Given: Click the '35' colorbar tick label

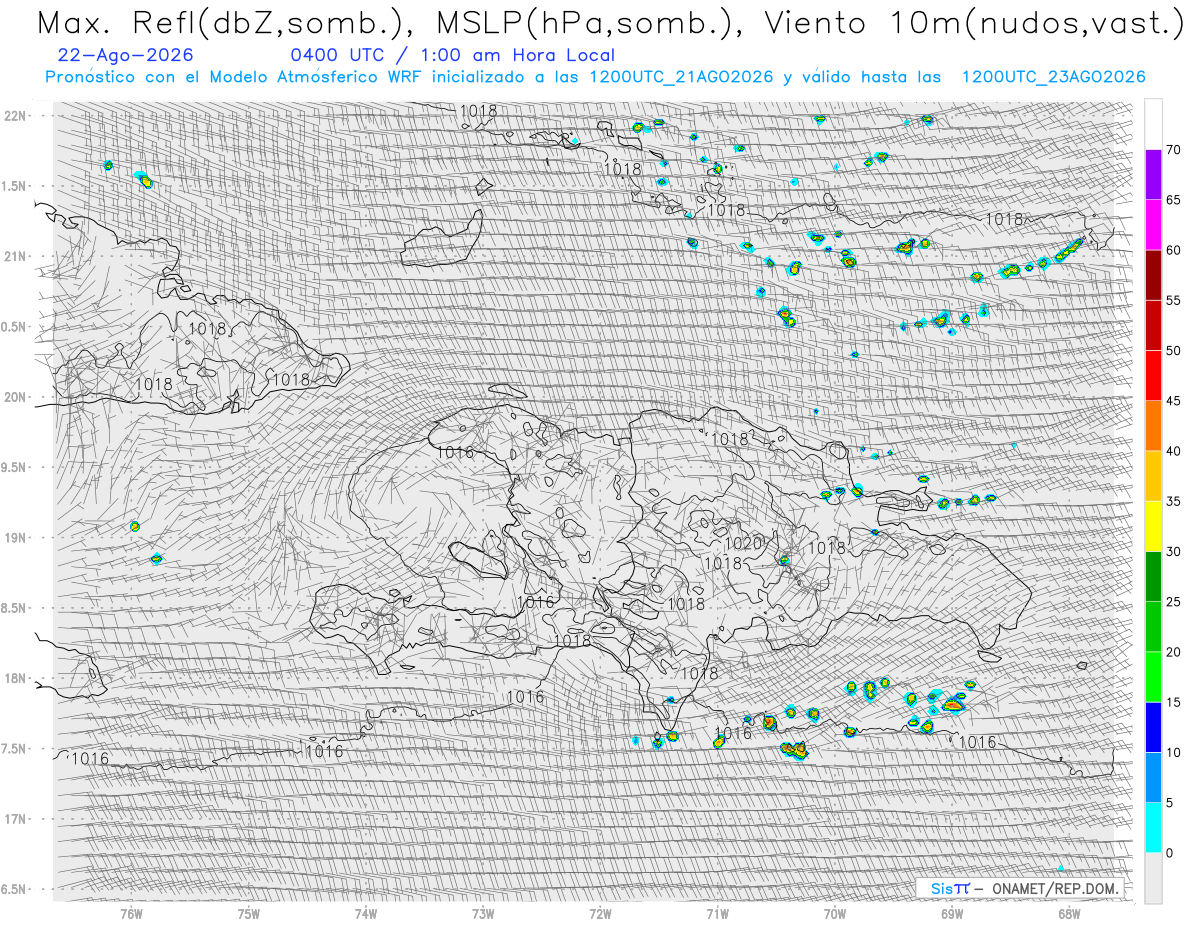Looking at the screenshot, I should (x=1173, y=501).
